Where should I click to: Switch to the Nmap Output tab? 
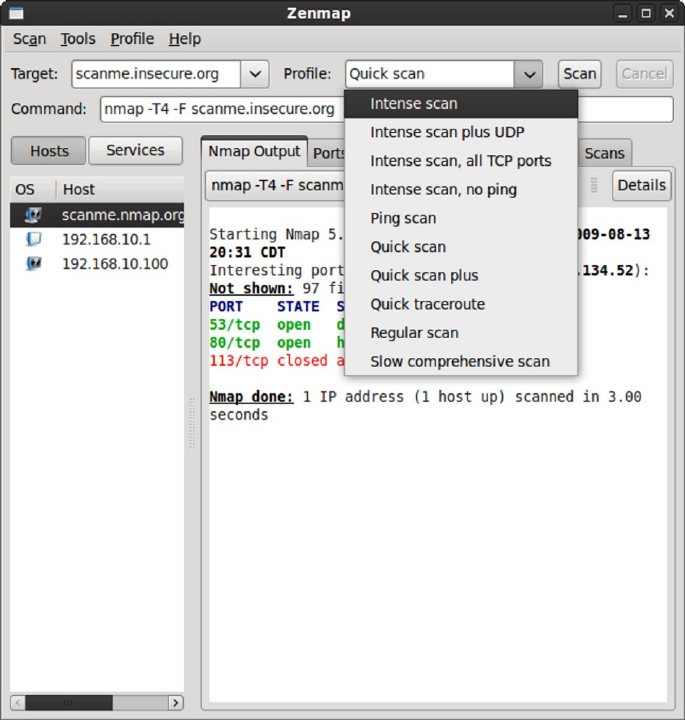(254, 152)
